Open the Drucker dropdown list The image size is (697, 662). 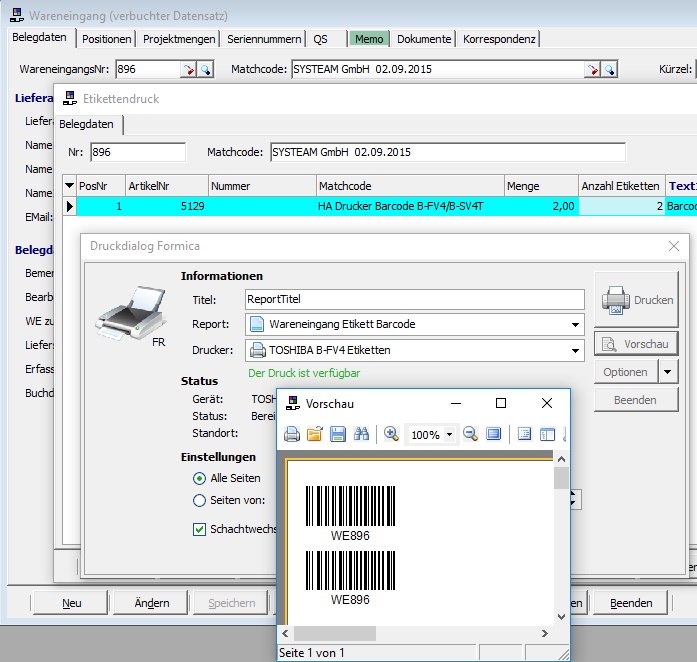click(575, 350)
